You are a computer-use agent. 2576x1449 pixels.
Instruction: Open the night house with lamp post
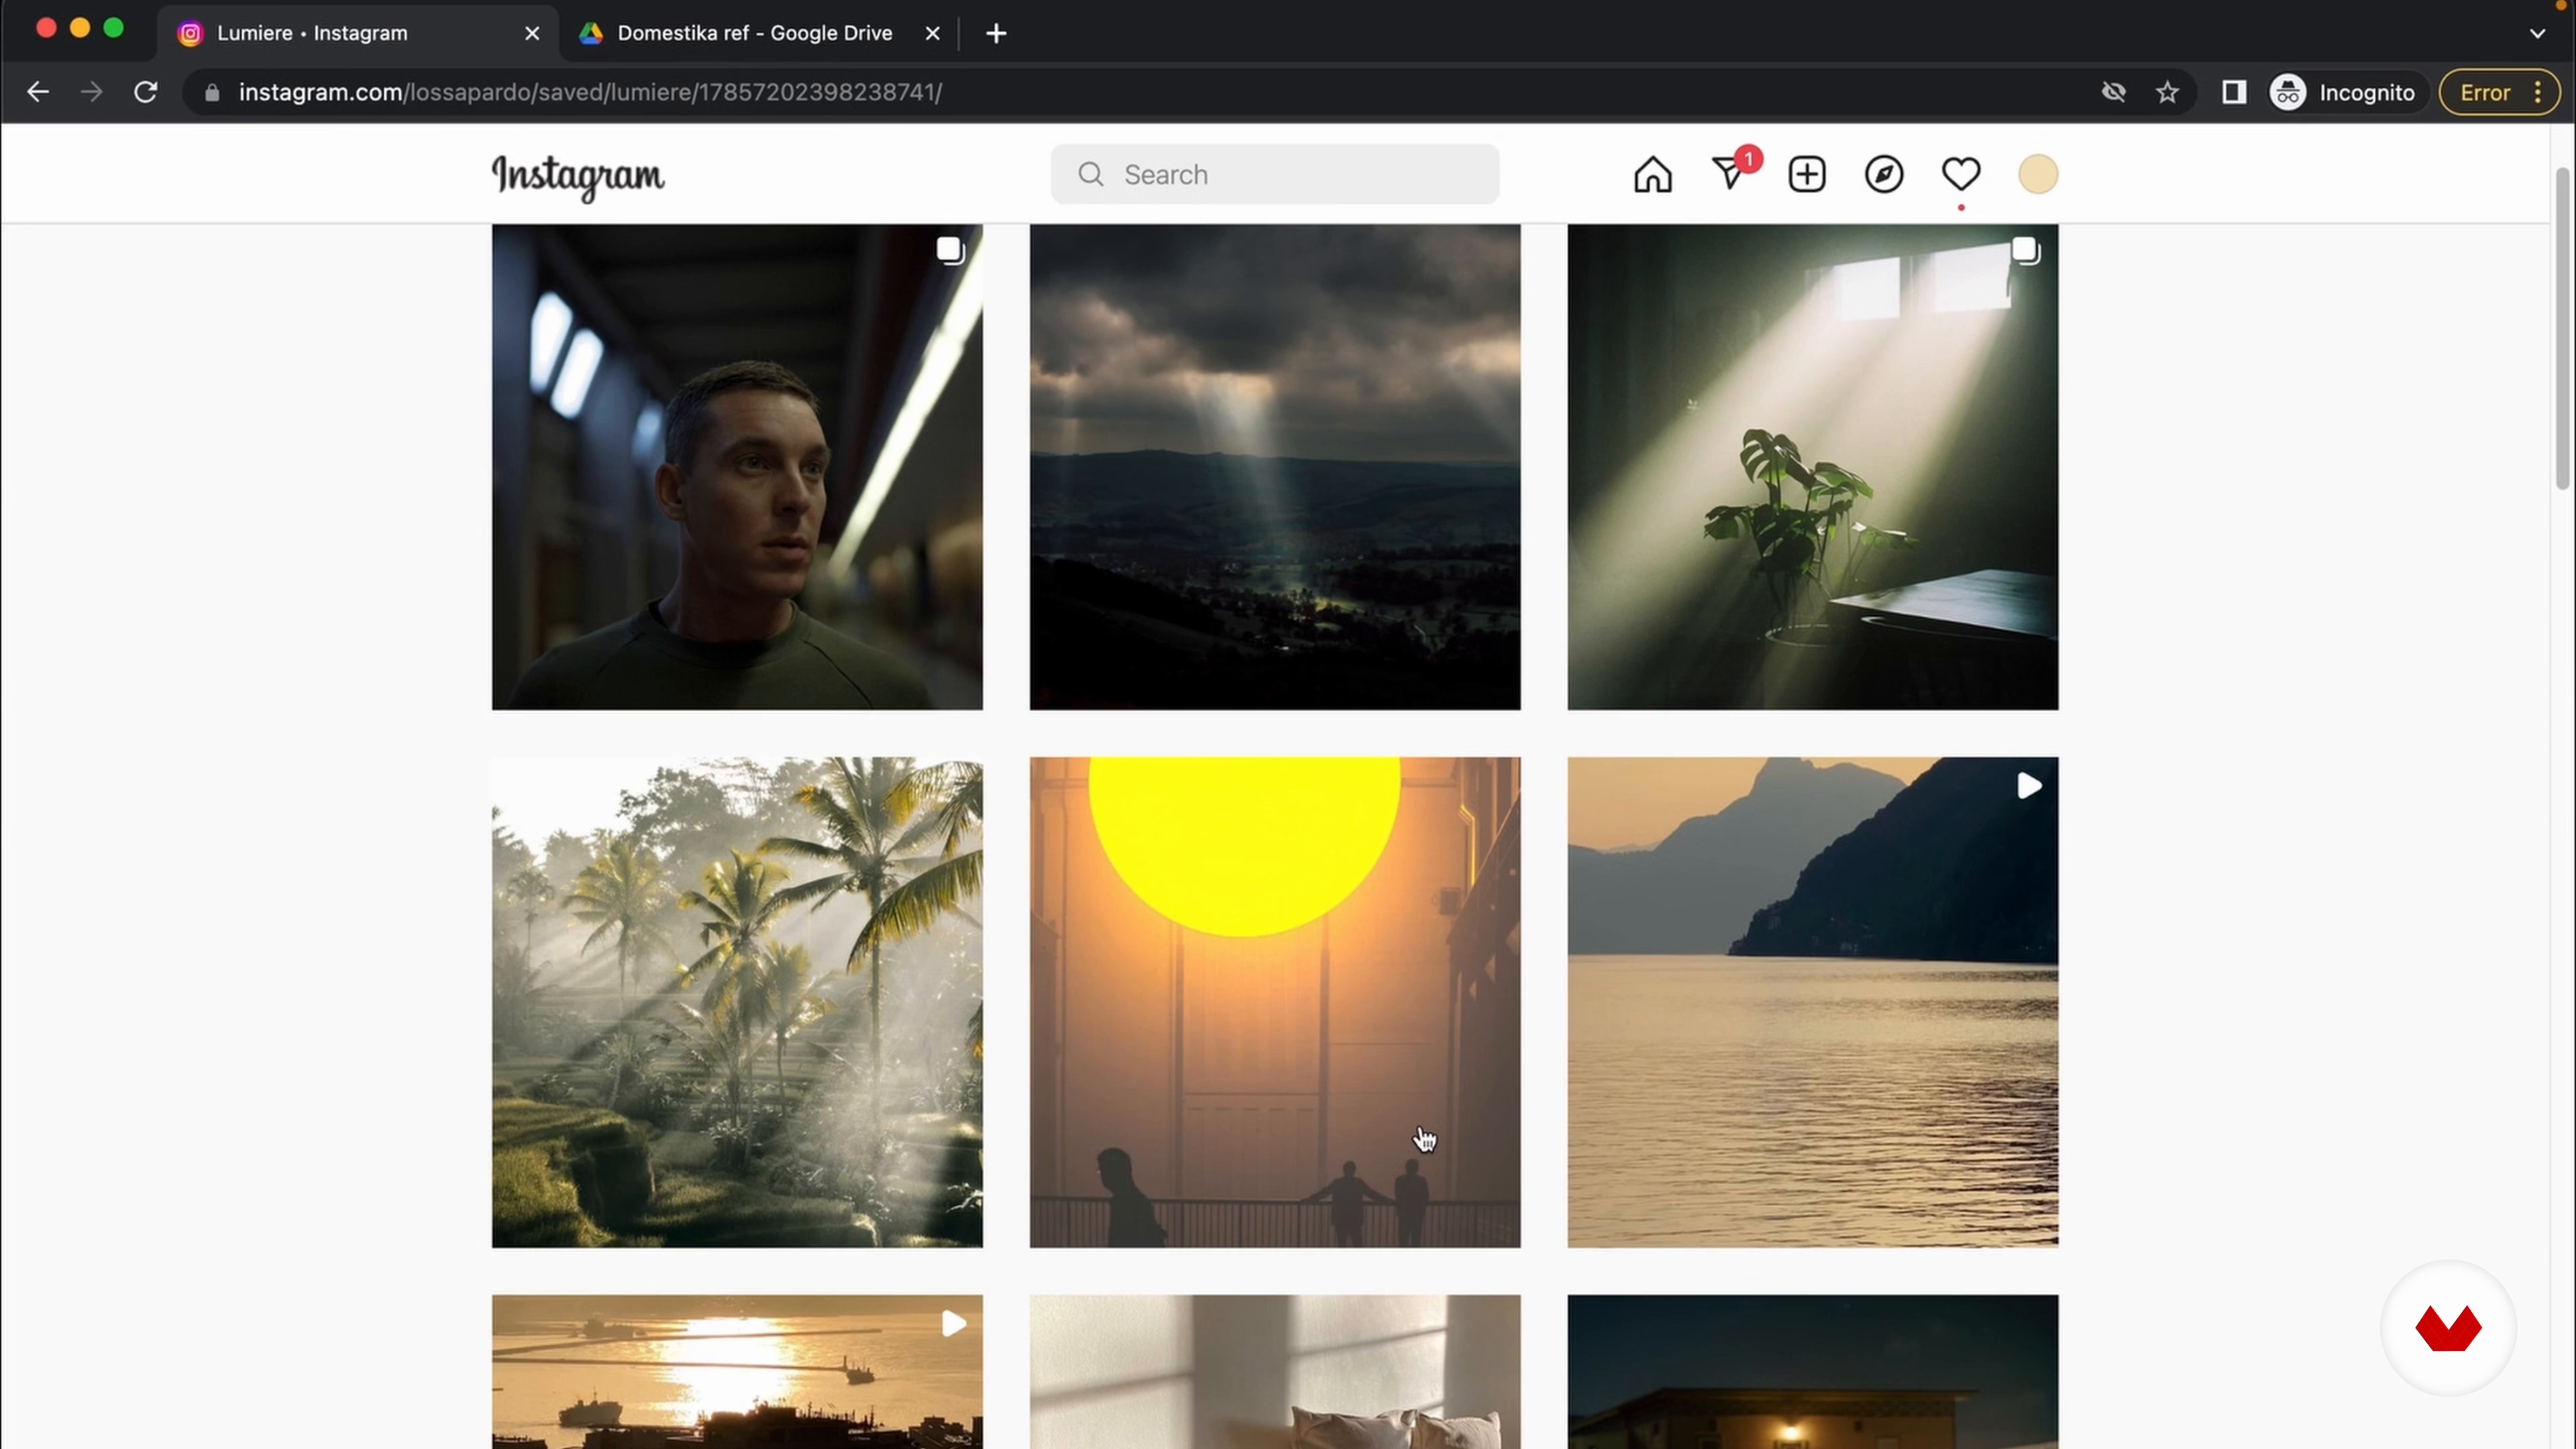click(x=1812, y=1371)
